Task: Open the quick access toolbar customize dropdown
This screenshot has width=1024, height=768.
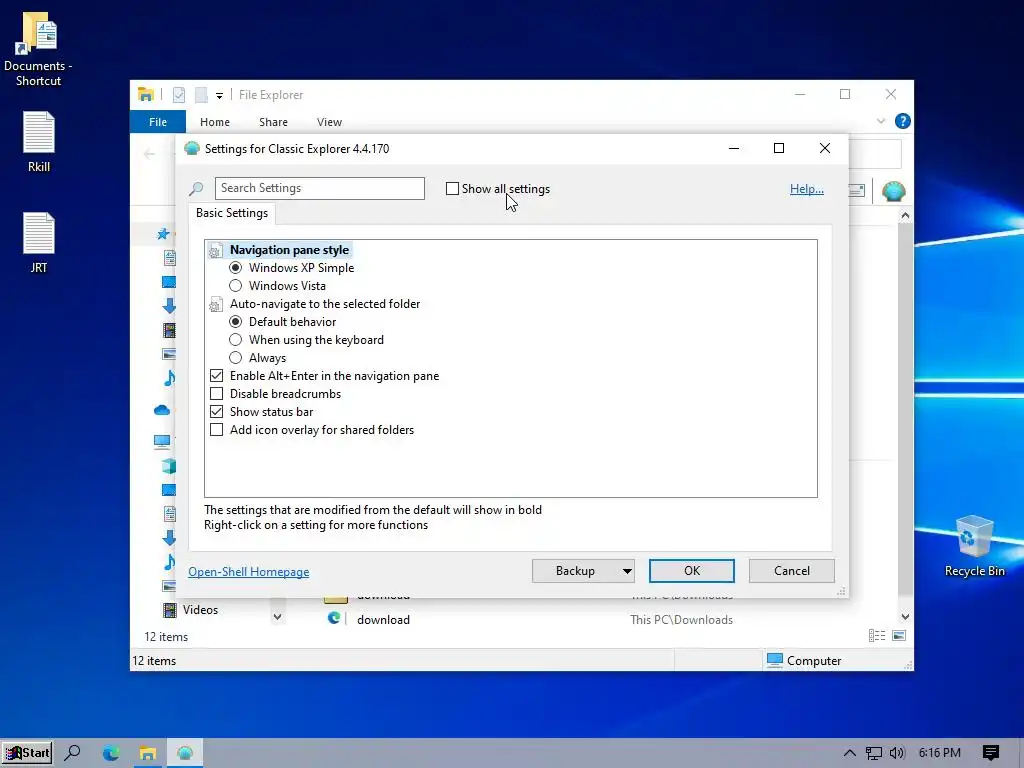Action: click(x=219, y=95)
